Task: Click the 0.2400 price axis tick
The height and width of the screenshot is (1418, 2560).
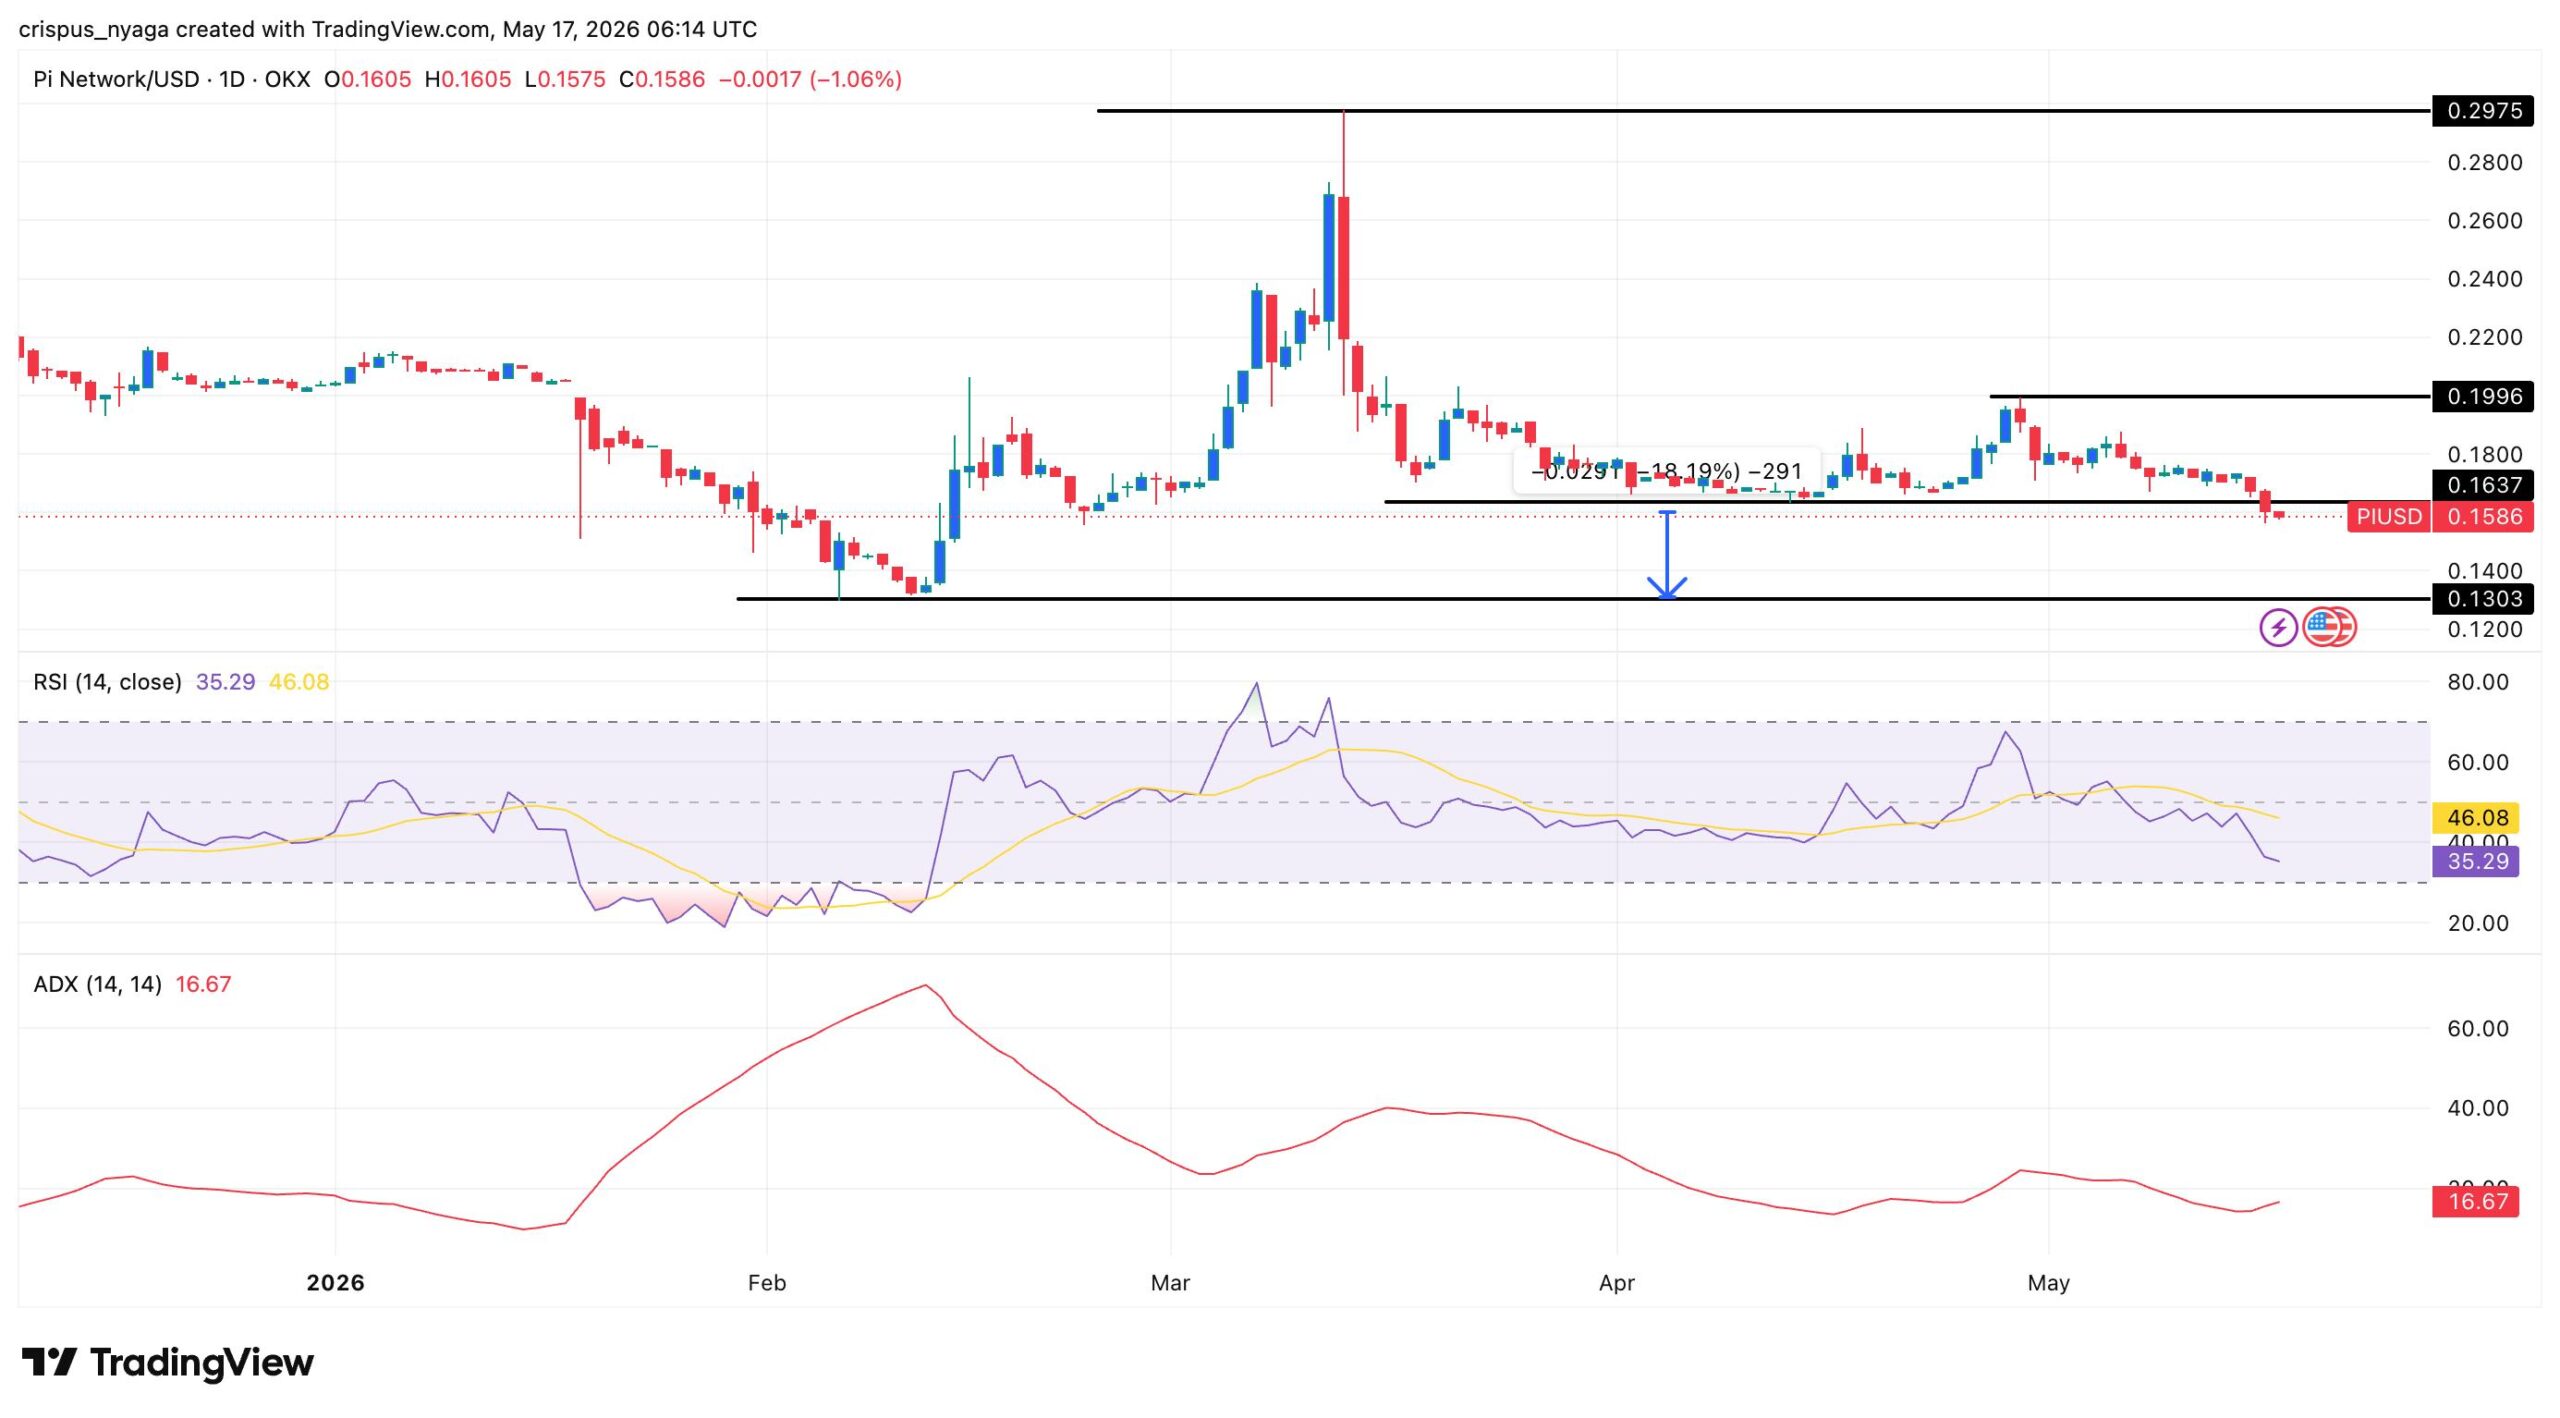Action: 2484,279
